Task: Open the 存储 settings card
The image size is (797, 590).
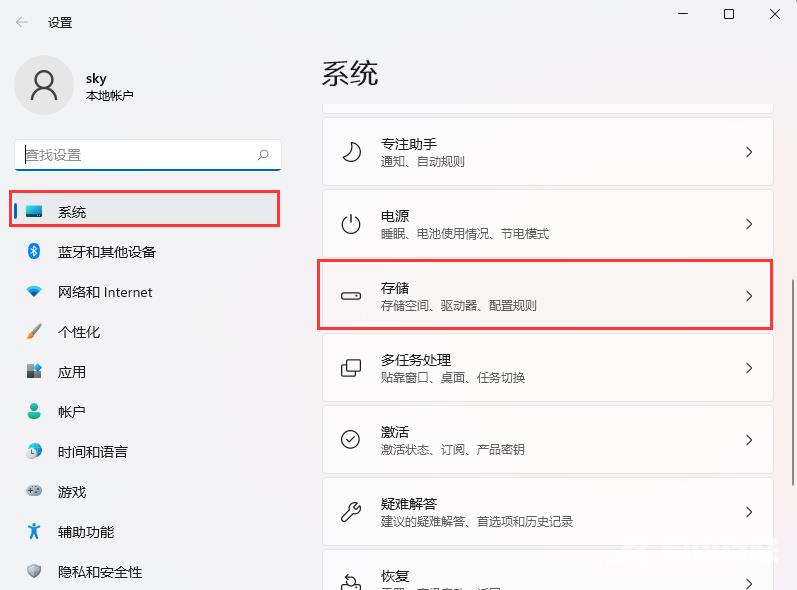Action: coord(547,296)
